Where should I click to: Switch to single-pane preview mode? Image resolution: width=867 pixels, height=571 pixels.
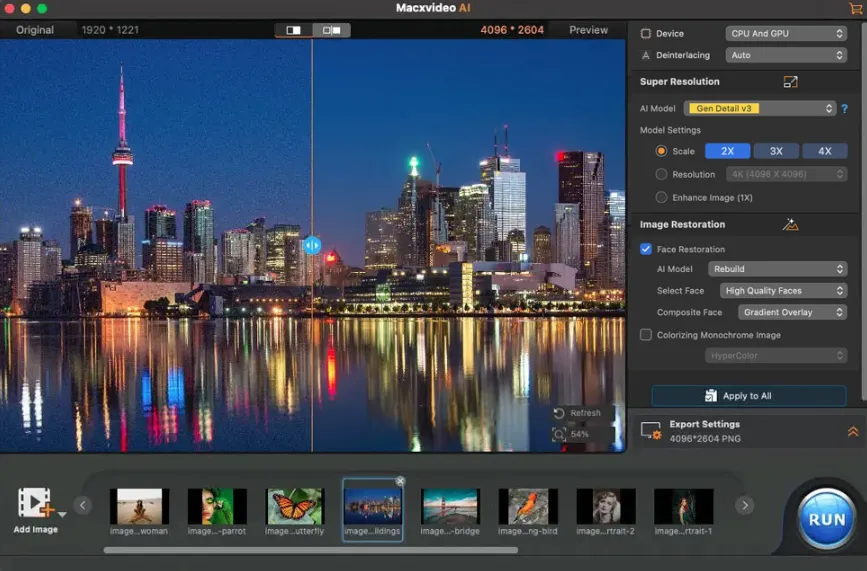point(294,30)
